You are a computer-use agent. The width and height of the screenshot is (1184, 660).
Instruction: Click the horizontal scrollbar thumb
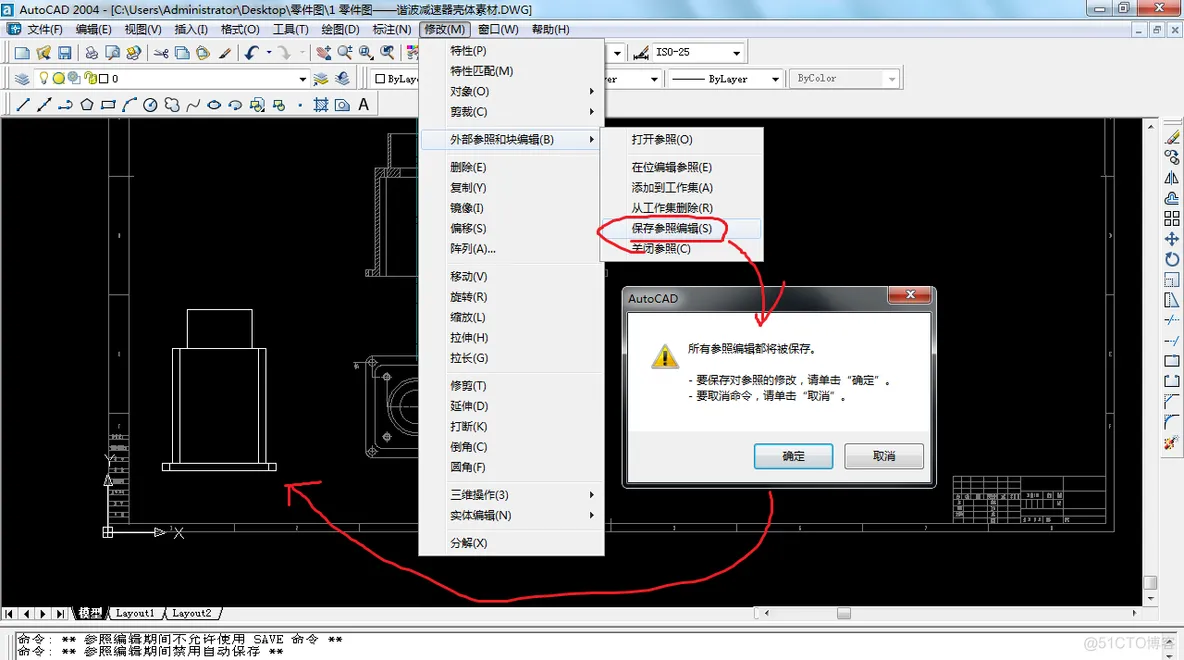(x=843, y=613)
